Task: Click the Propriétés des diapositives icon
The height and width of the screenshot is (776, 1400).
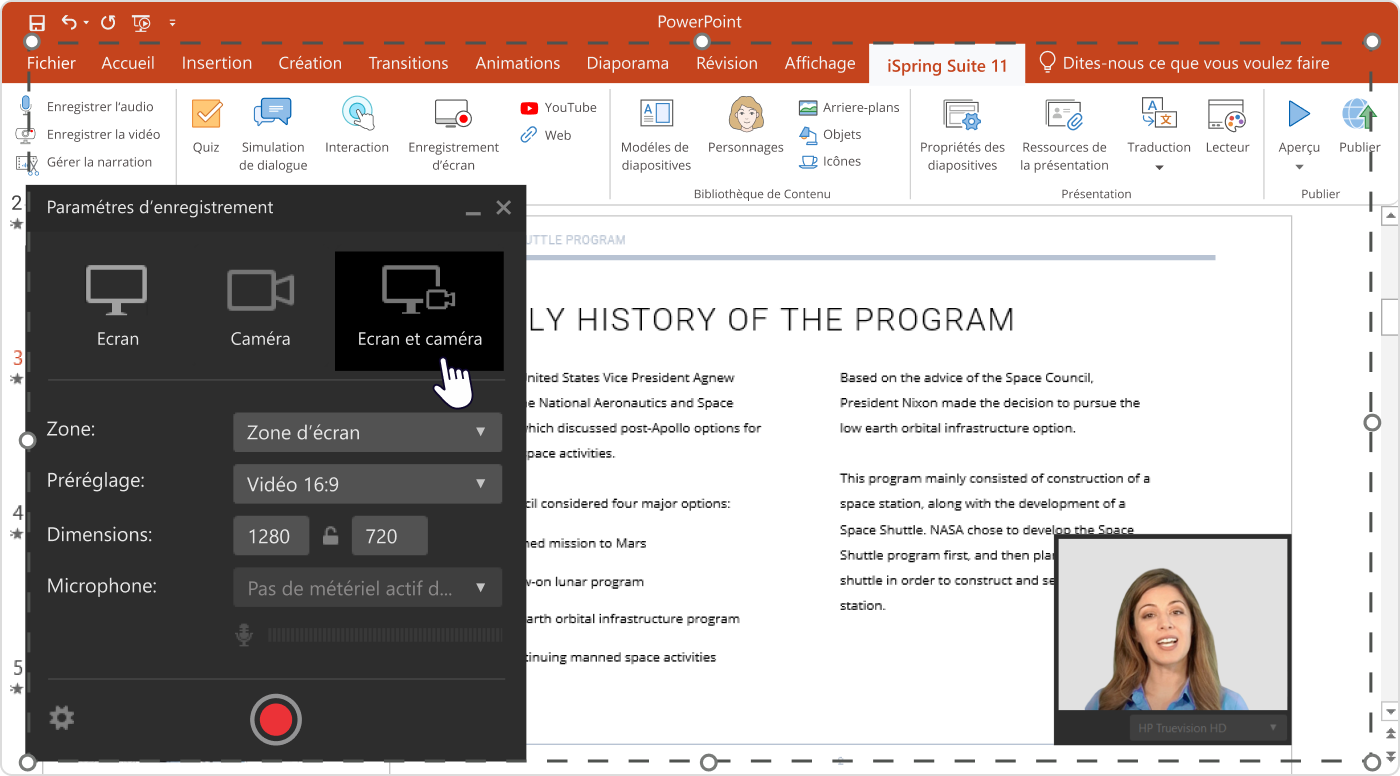Action: point(962,116)
